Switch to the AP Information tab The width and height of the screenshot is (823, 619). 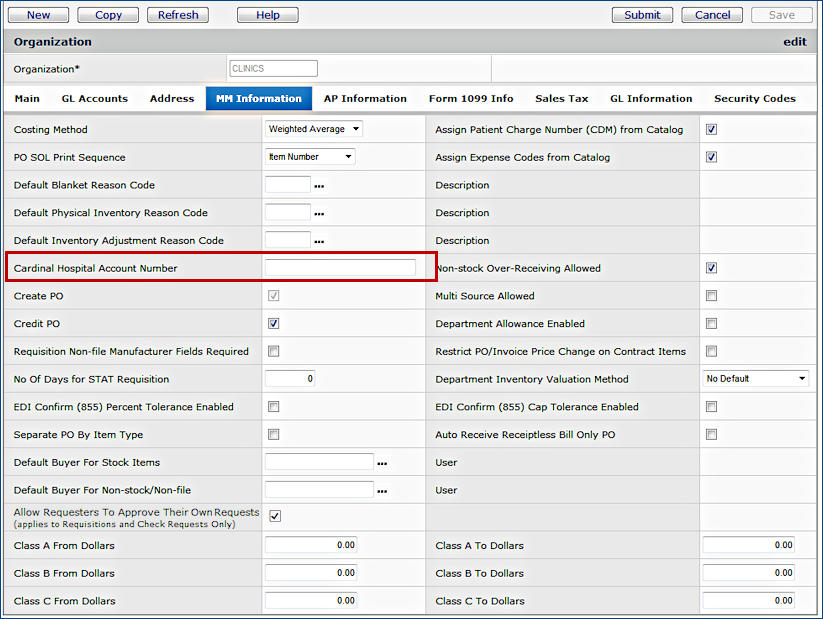pos(365,99)
